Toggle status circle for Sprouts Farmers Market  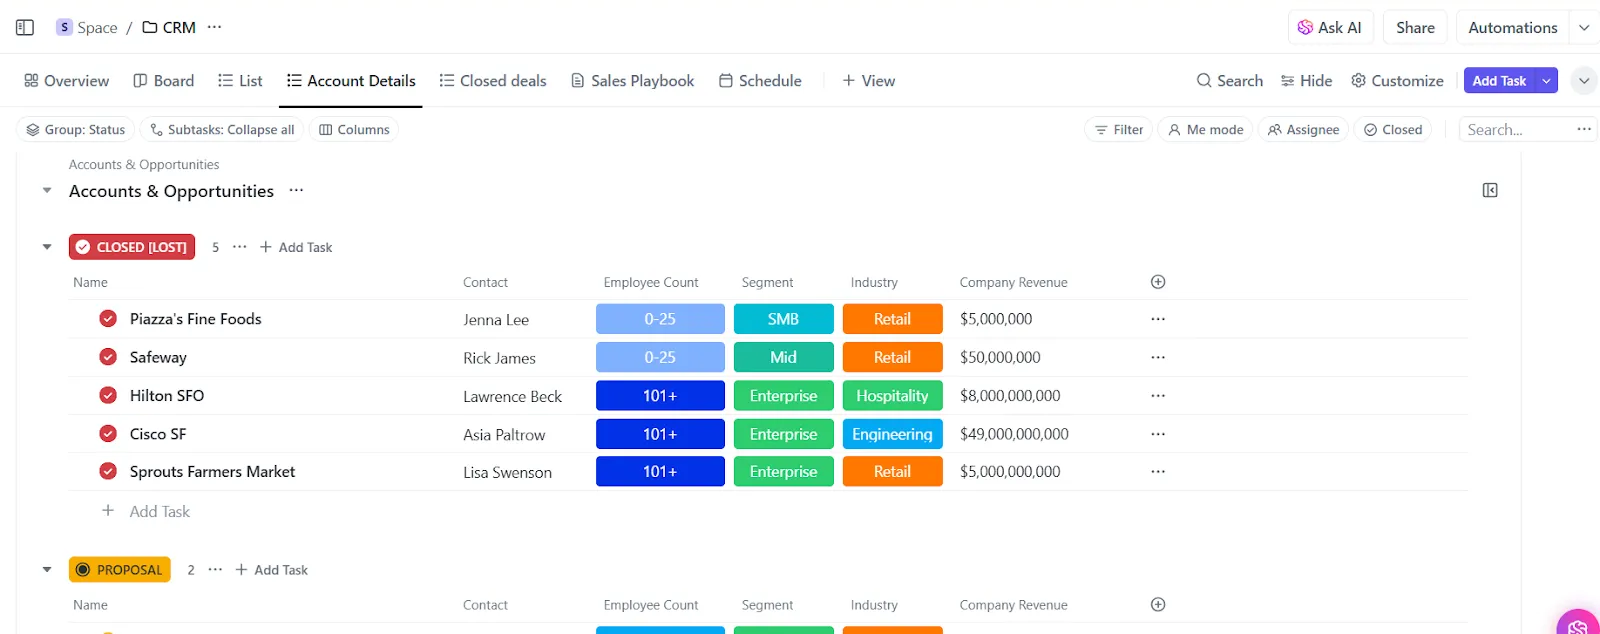(x=108, y=471)
